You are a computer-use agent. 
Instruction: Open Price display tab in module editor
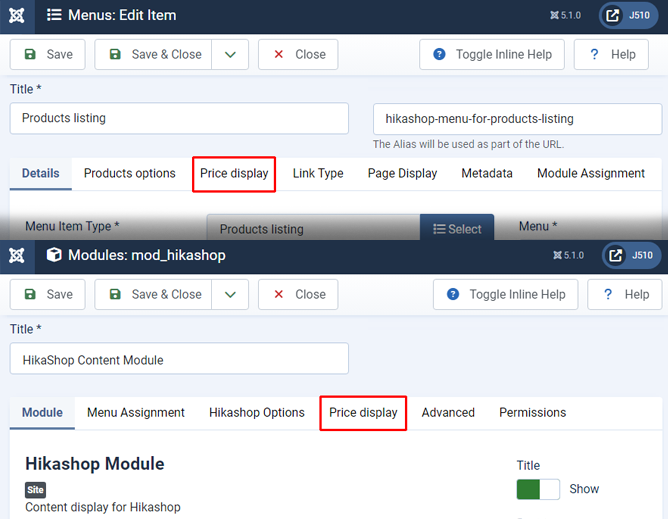(x=363, y=412)
